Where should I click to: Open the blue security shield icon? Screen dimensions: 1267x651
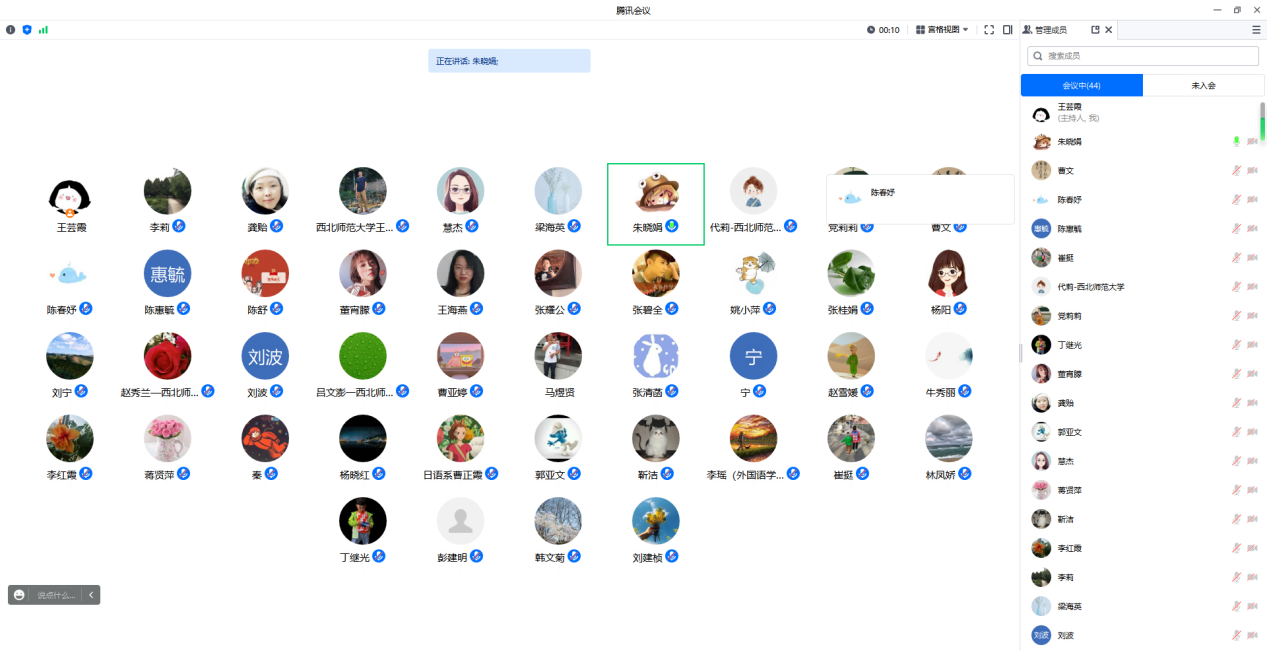point(27,30)
